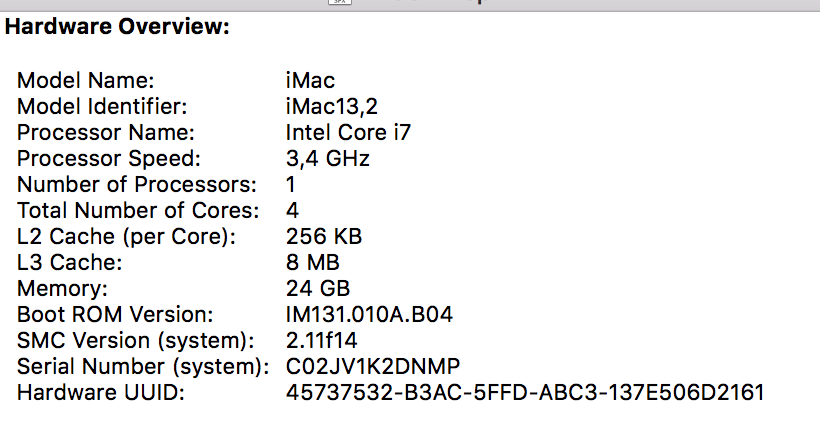
Task: Select the SMC Version value 2.11f14
Action: pyautogui.click(x=322, y=341)
